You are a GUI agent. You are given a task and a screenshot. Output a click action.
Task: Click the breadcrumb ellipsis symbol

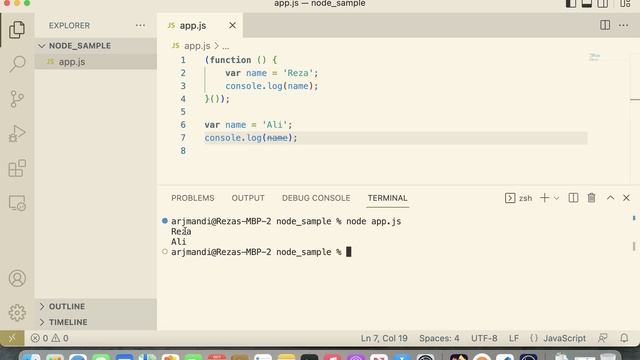click(226, 46)
